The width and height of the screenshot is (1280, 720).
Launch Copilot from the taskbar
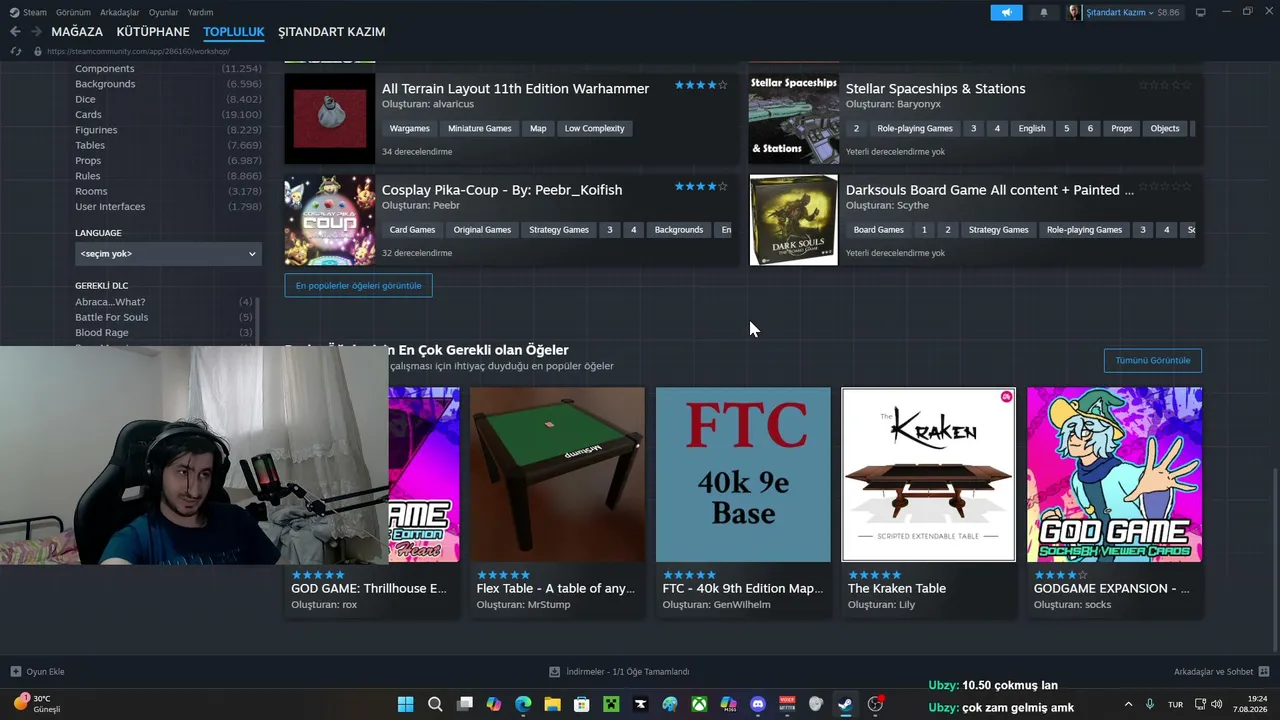click(493, 704)
